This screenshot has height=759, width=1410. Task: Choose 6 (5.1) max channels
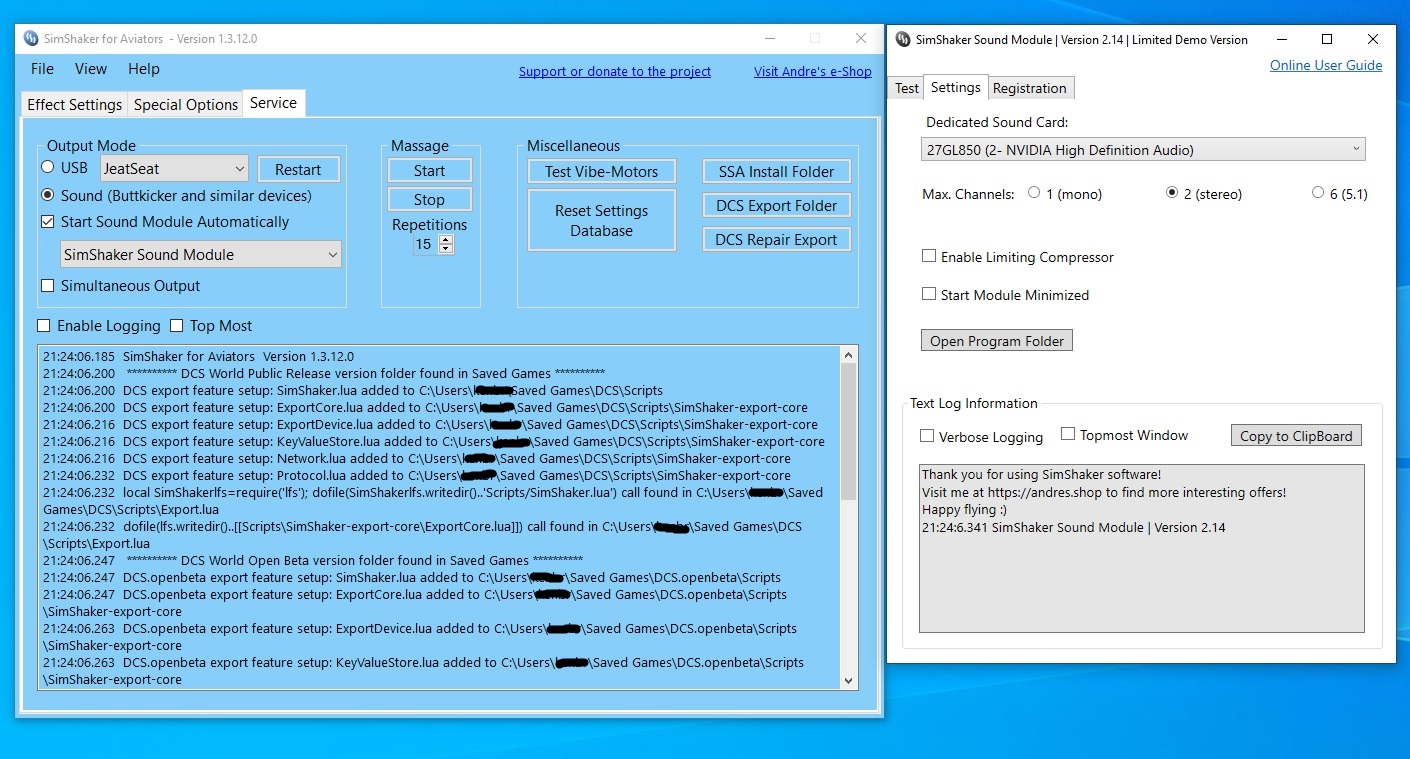[x=1318, y=193]
